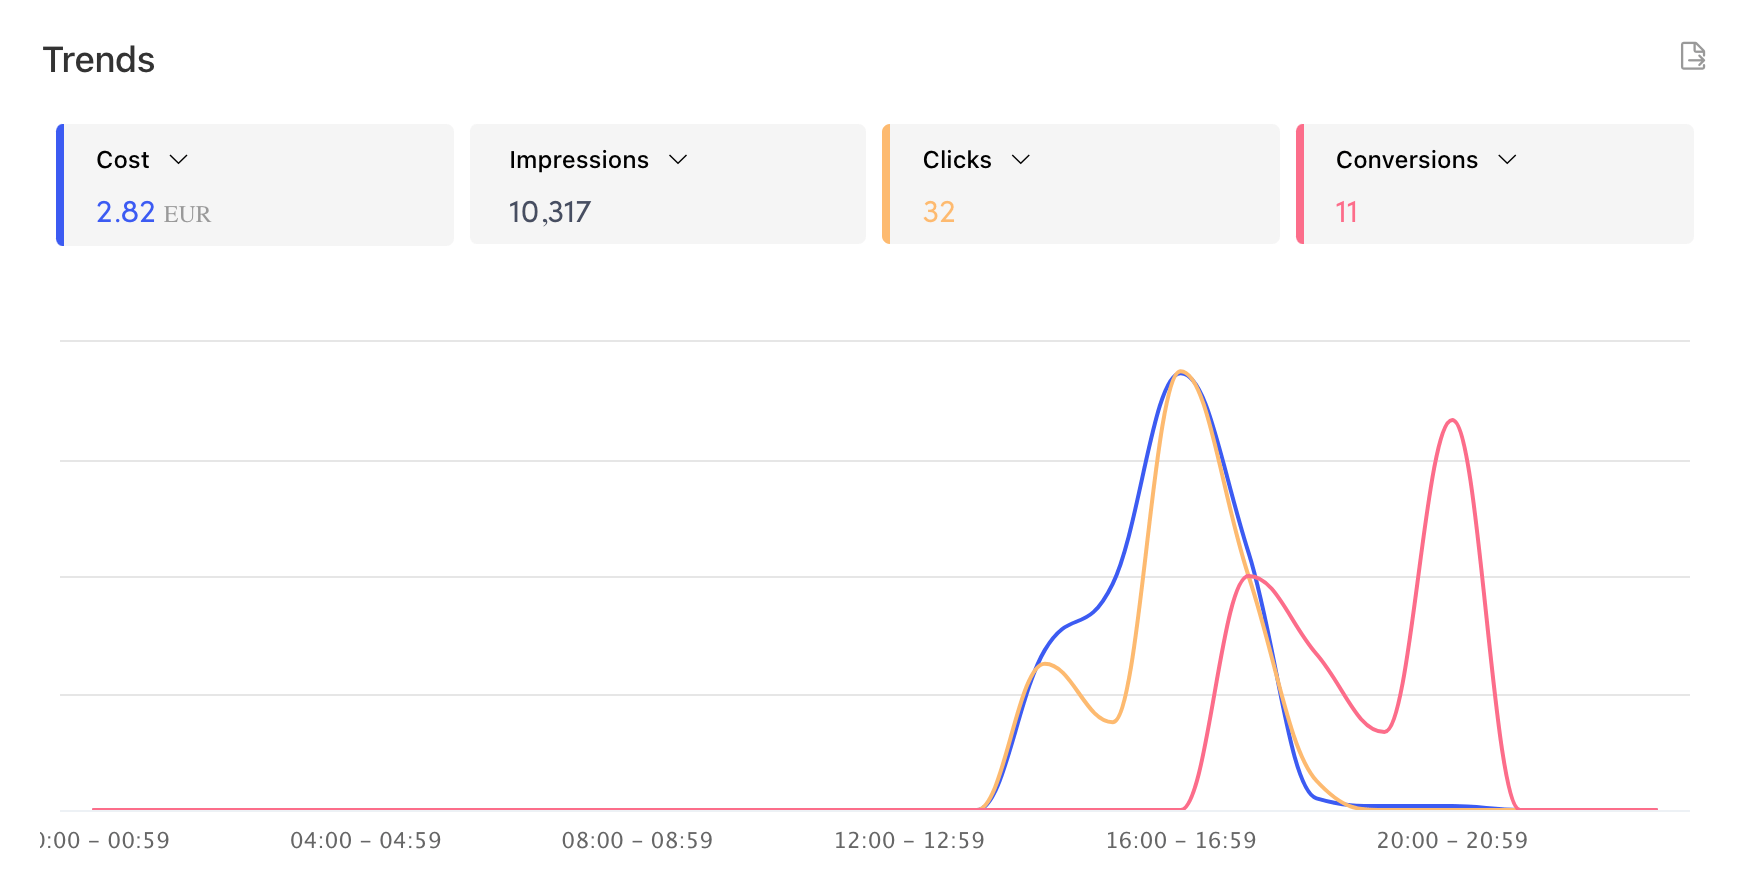This screenshot has width=1756, height=892.
Task: Click the Trends section heading
Action: (99, 60)
